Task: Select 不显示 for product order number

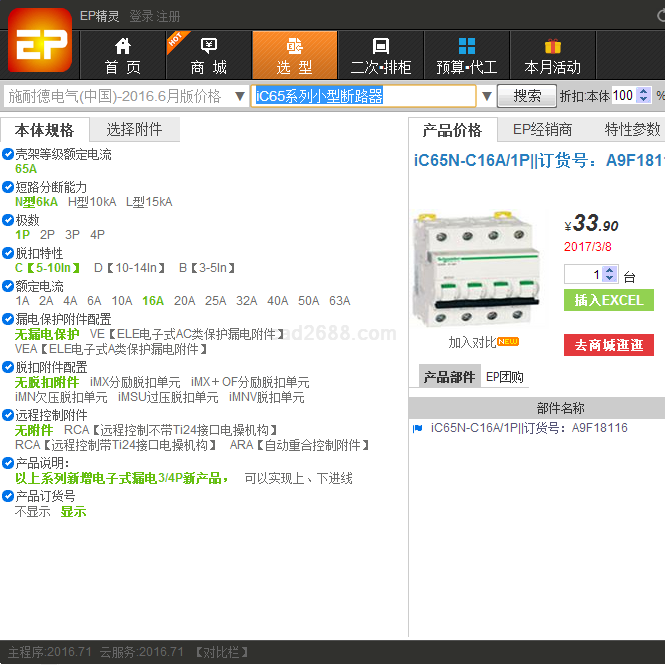Action: coord(32,512)
